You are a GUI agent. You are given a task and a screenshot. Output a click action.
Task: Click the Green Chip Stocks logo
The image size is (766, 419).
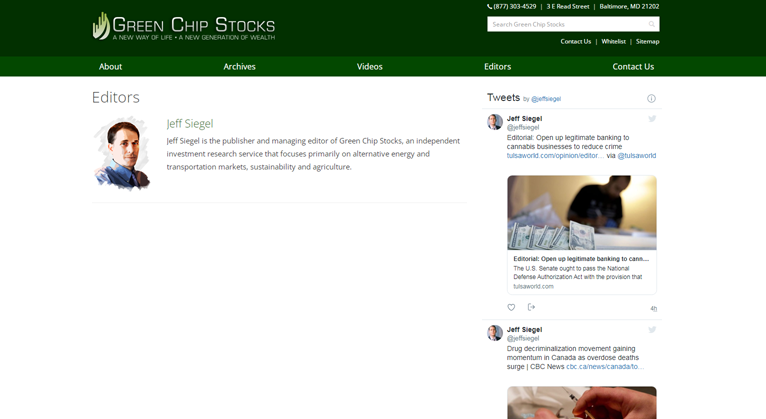184,26
